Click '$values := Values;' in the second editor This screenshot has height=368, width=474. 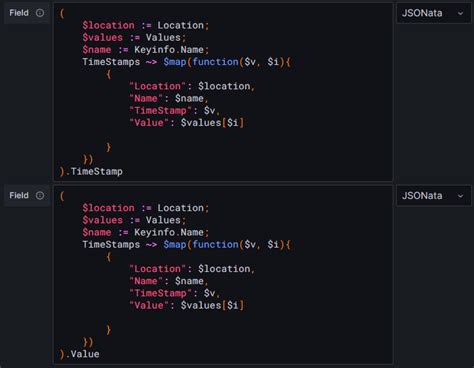pyautogui.click(x=134, y=220)
